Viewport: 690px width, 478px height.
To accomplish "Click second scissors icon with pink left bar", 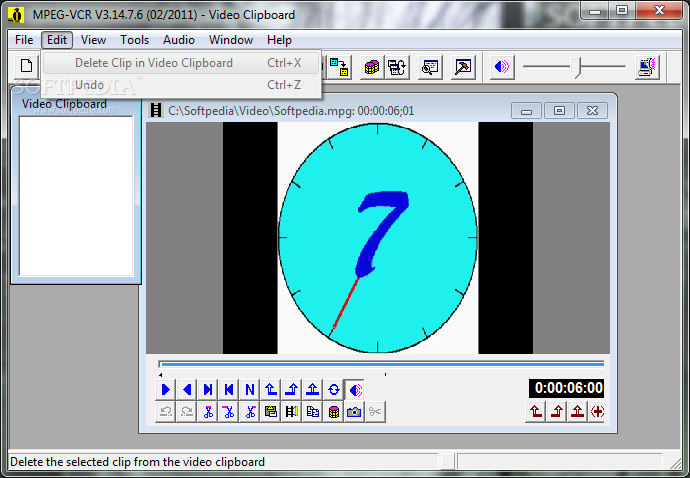I will (x=229, y=412).
